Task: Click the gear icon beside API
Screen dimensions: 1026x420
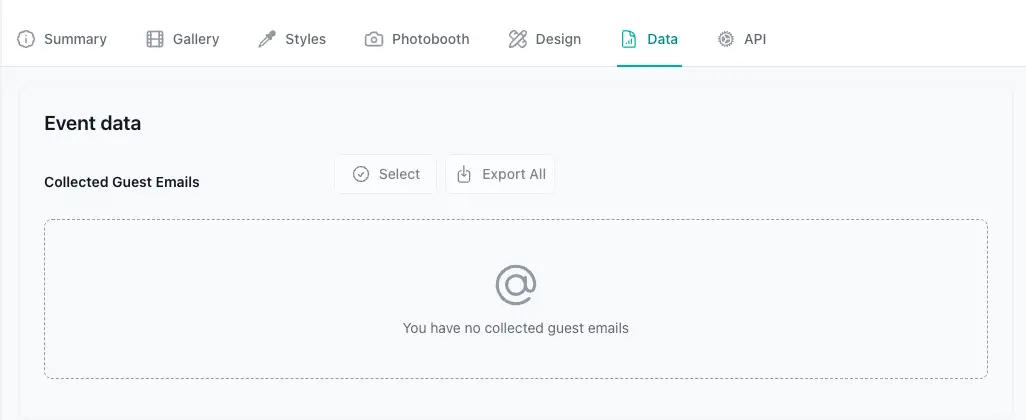Action: tap(726, 39)
